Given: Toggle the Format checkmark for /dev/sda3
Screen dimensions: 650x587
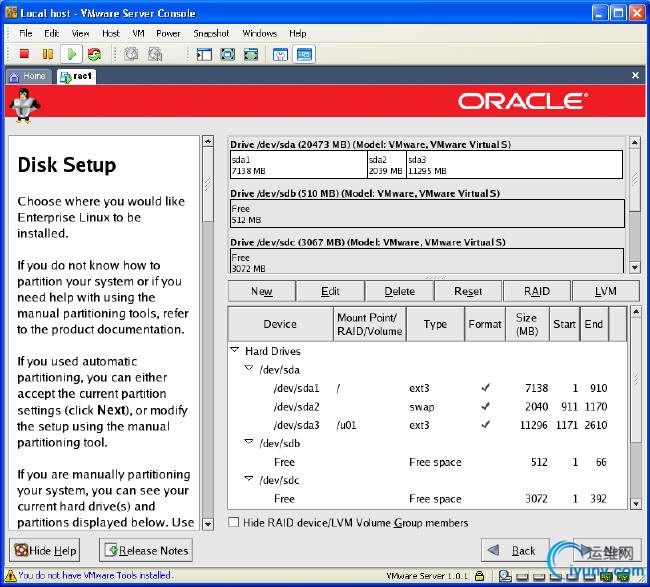Looking at the screenshot, I should click(x=485, y=425).
